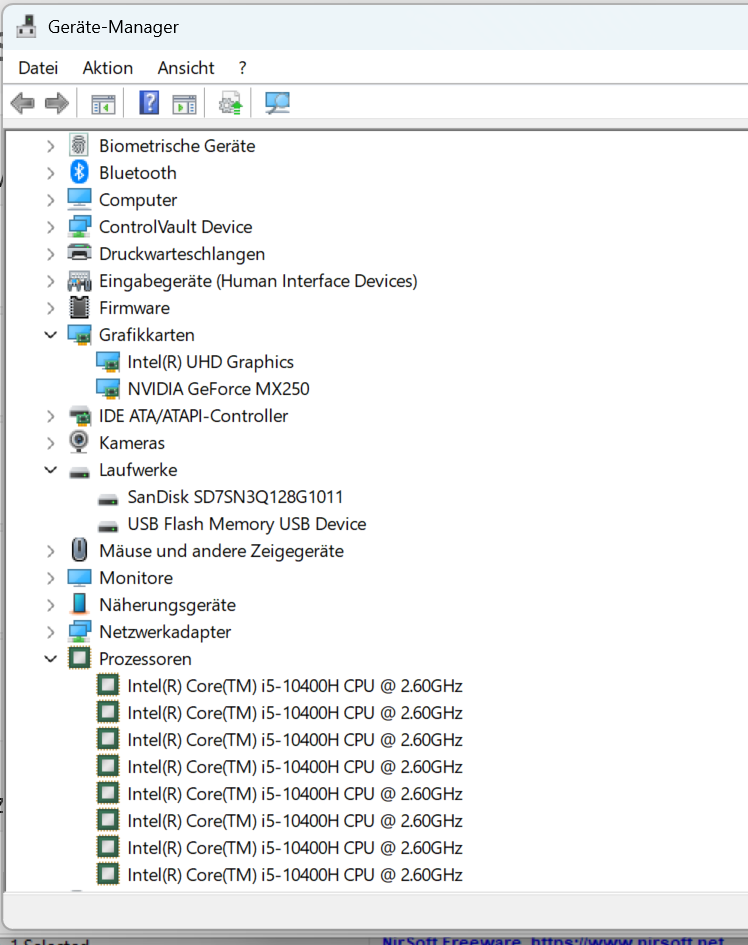Expand the Firmware node chevron
The height and width of the screenshot is (945, 748).
point(51,308)
